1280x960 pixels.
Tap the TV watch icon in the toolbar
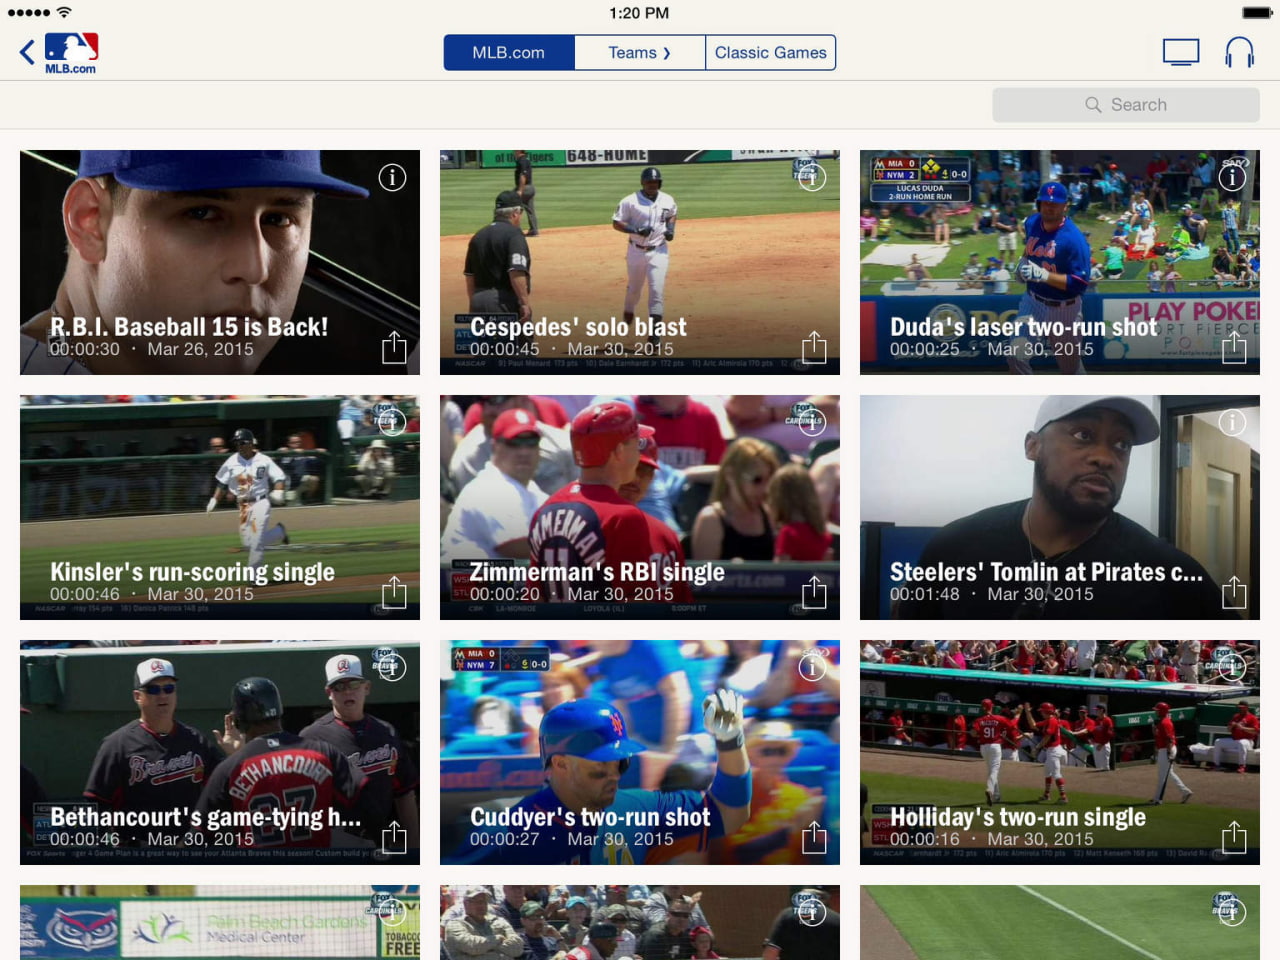(1181, 51)
